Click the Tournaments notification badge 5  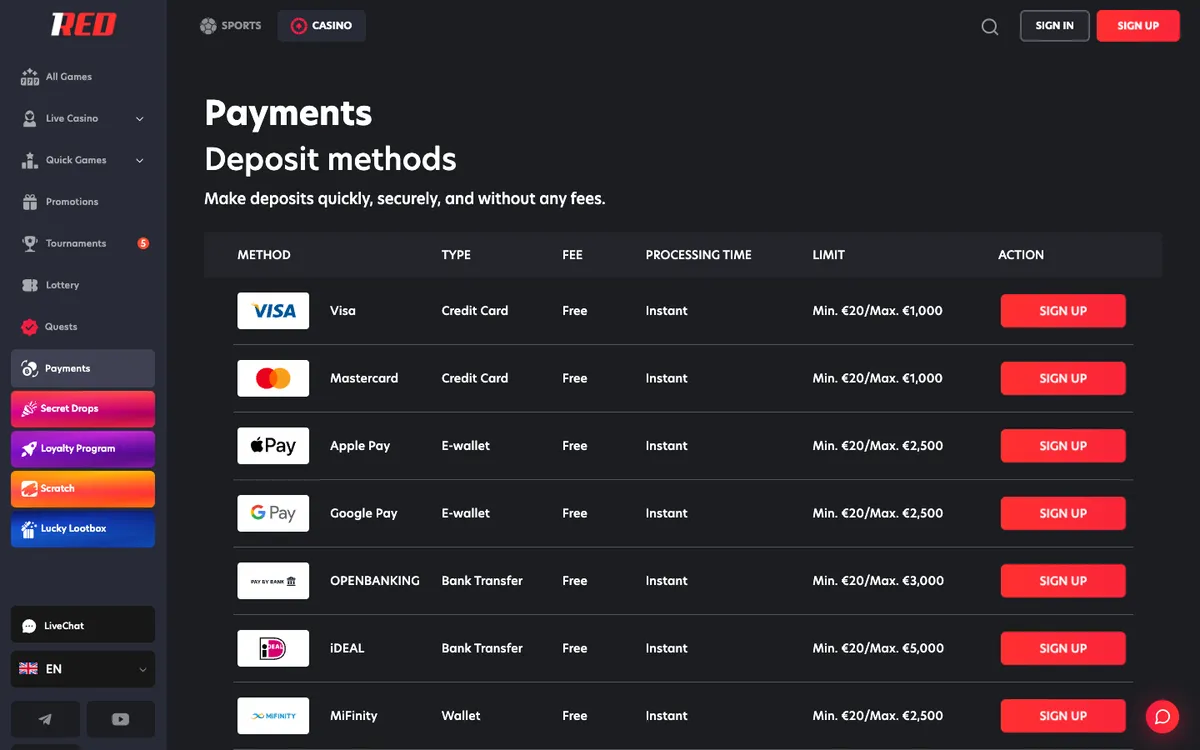click(x=143, y=243)
